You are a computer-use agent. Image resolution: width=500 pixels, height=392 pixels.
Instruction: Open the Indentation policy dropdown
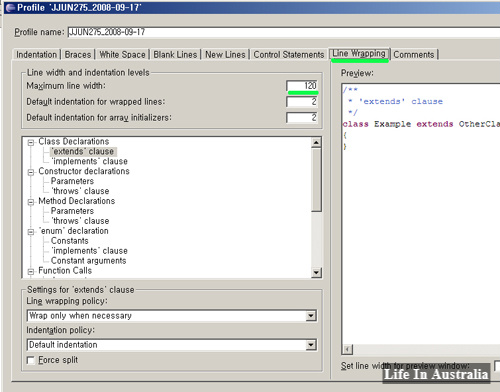click(x=311, y=345)
